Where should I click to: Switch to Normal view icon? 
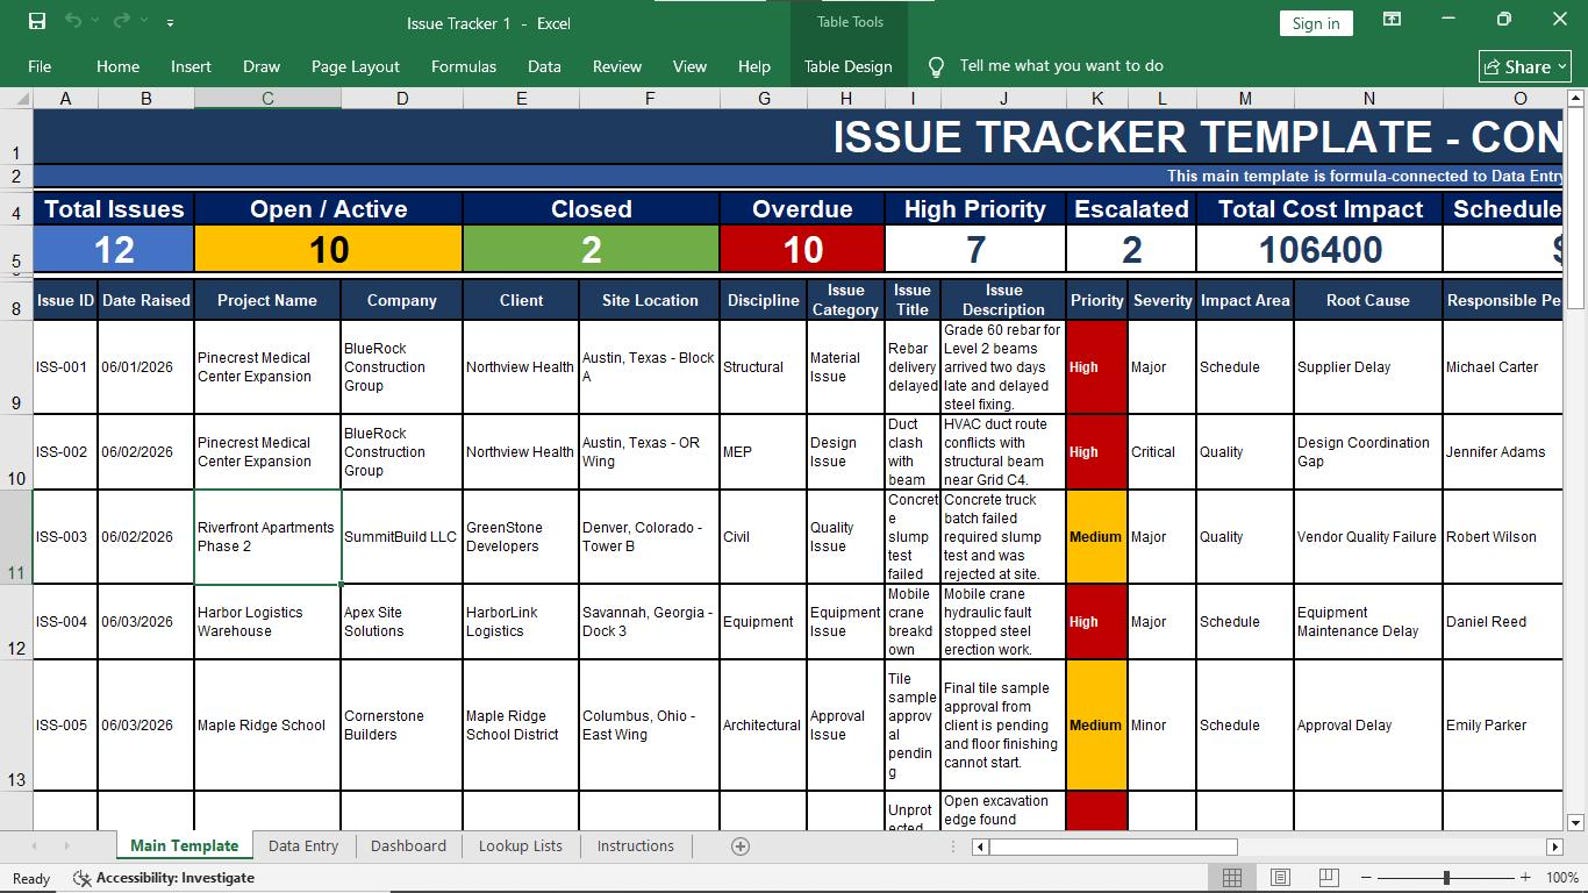click(x=1232, y=877)
